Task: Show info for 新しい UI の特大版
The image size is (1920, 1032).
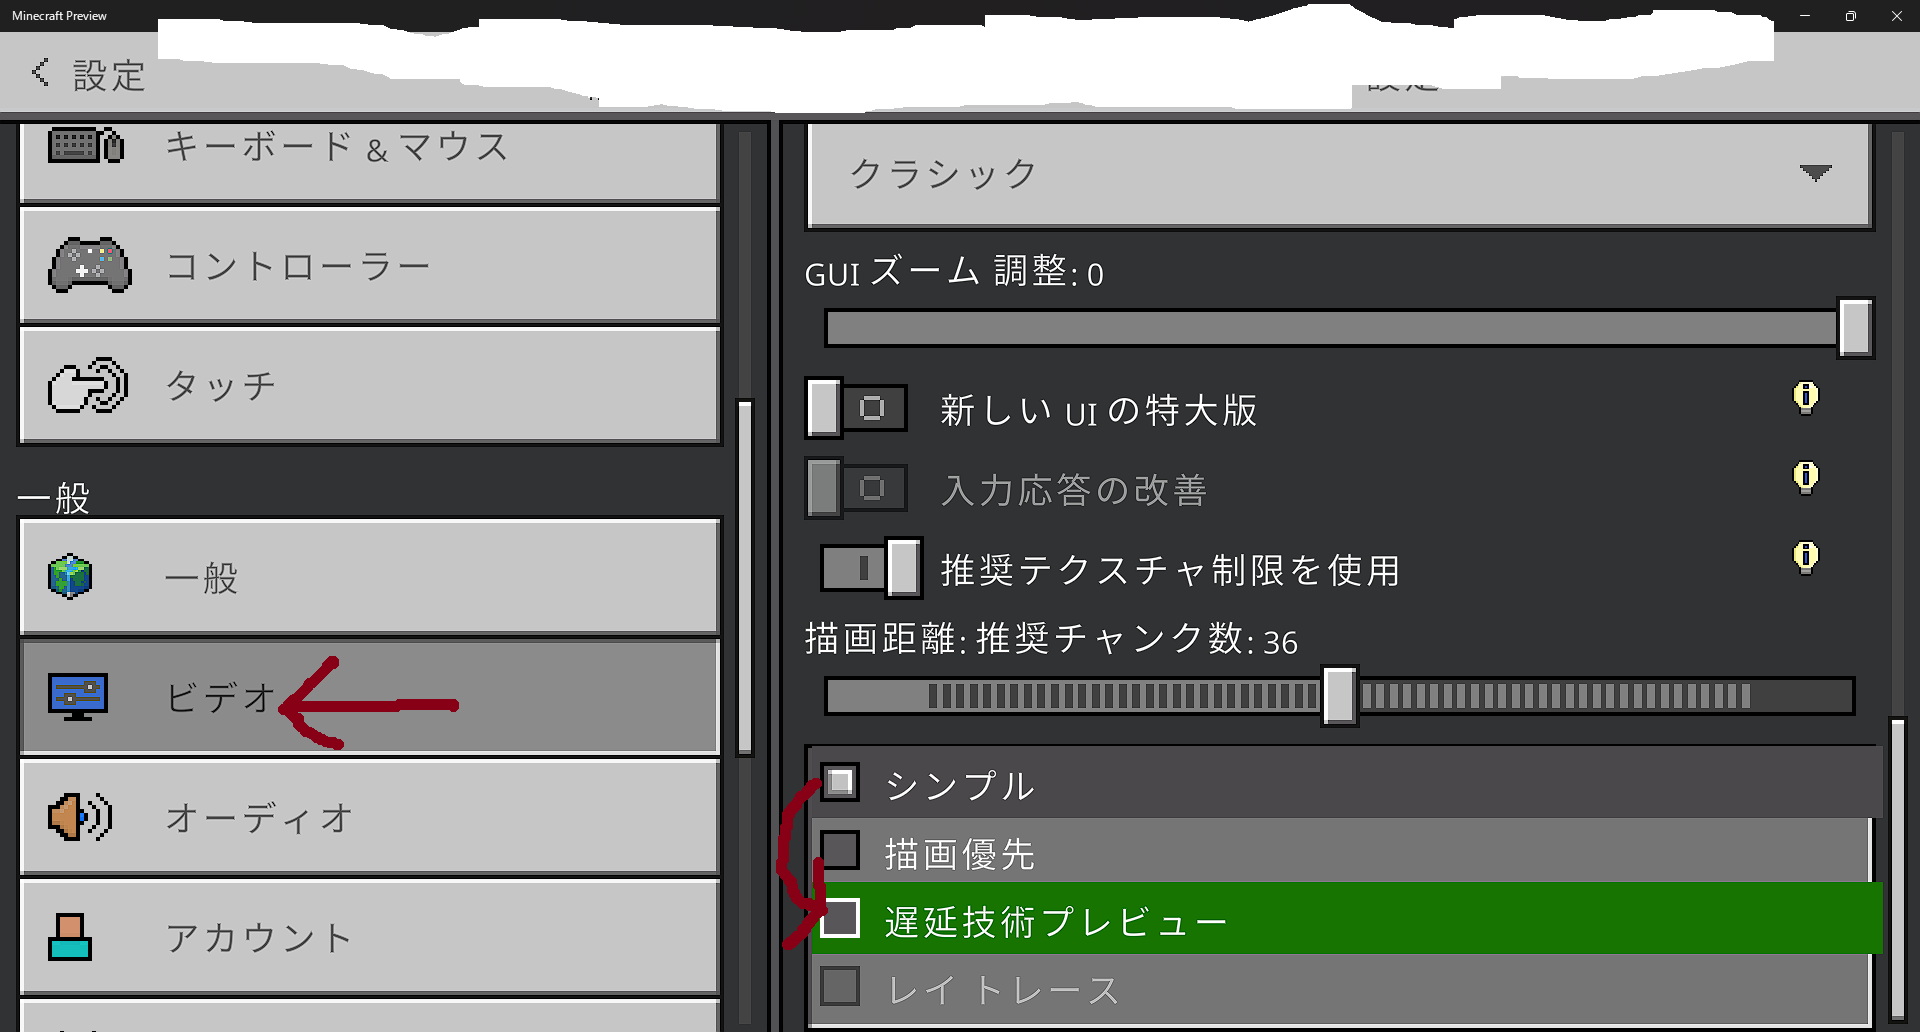Action: tap(1805, 397)
